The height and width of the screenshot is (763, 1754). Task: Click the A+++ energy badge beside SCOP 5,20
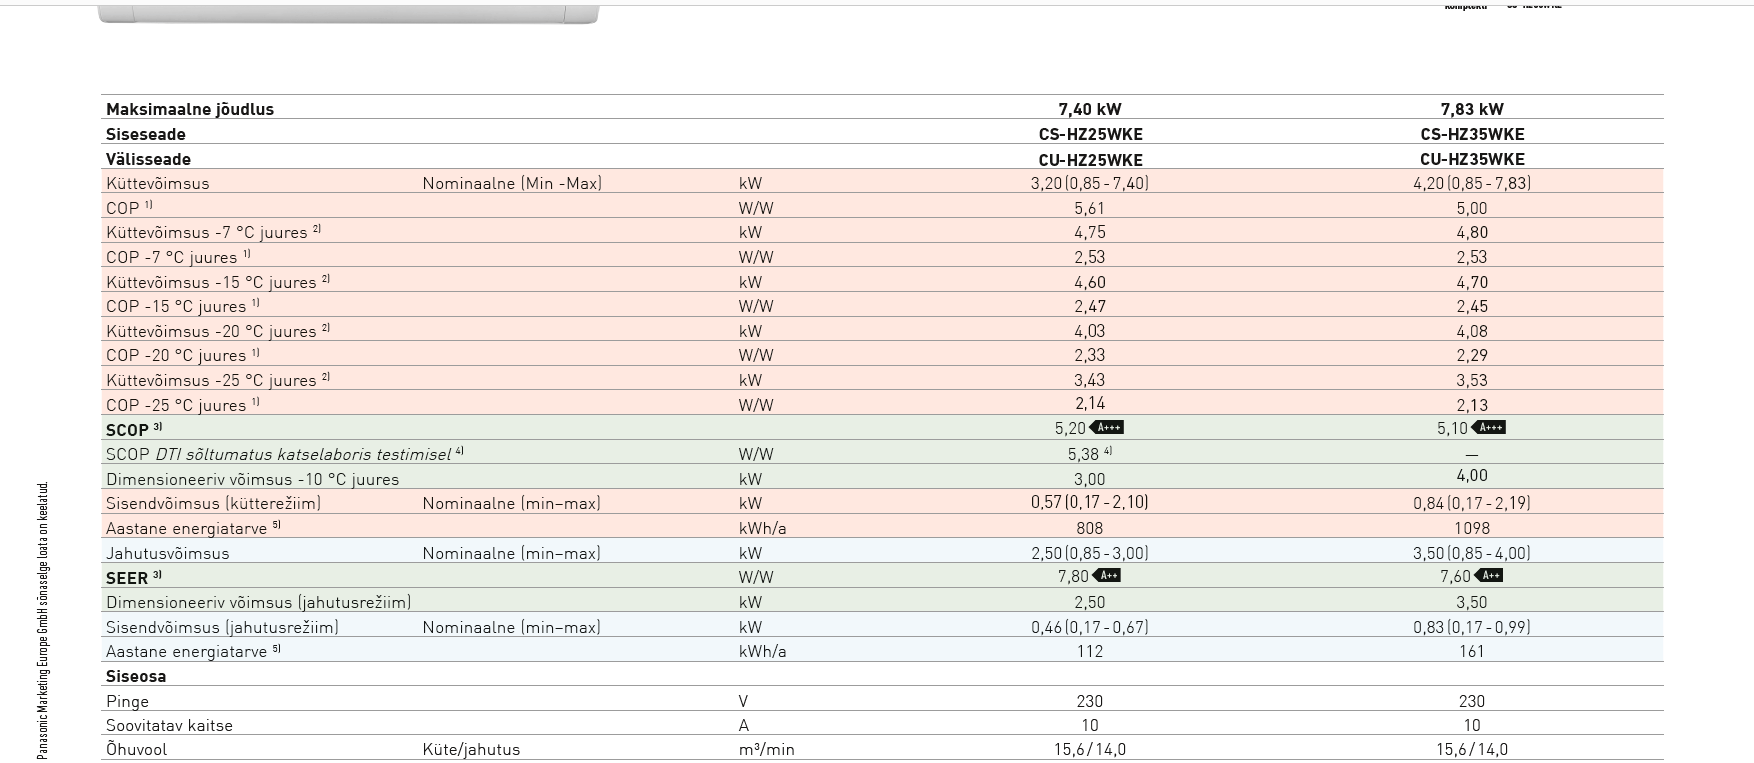pyautogui.click(x=1106, y=428)
